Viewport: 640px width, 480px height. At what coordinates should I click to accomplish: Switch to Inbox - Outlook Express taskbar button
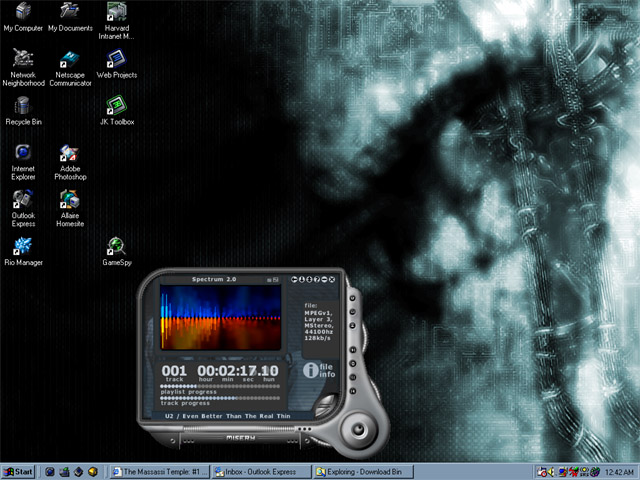coord(262,472)
